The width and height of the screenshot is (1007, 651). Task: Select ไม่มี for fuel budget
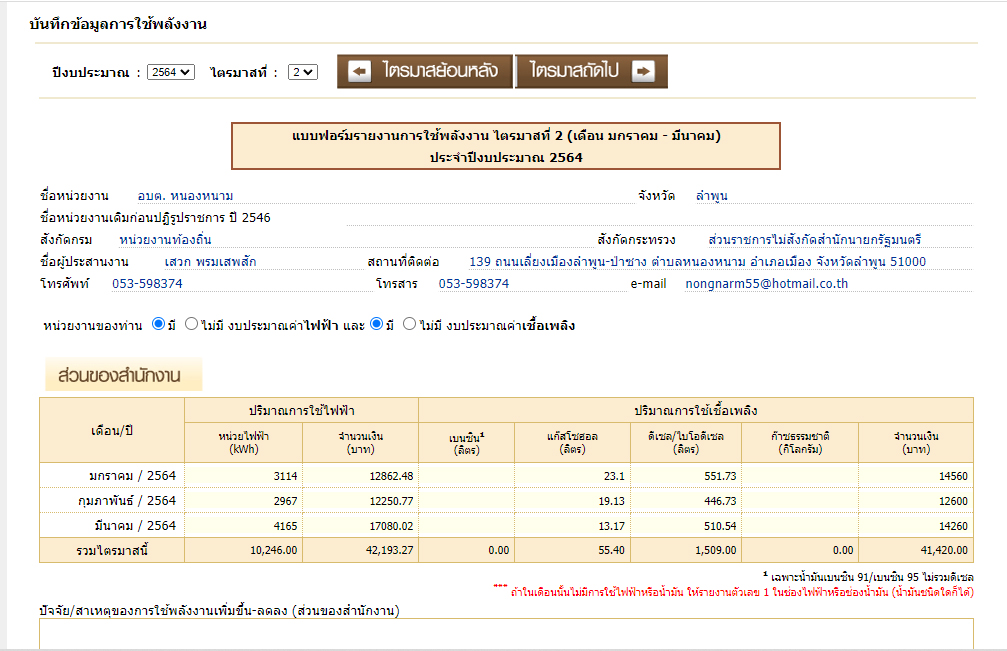[x=409, y=324]
